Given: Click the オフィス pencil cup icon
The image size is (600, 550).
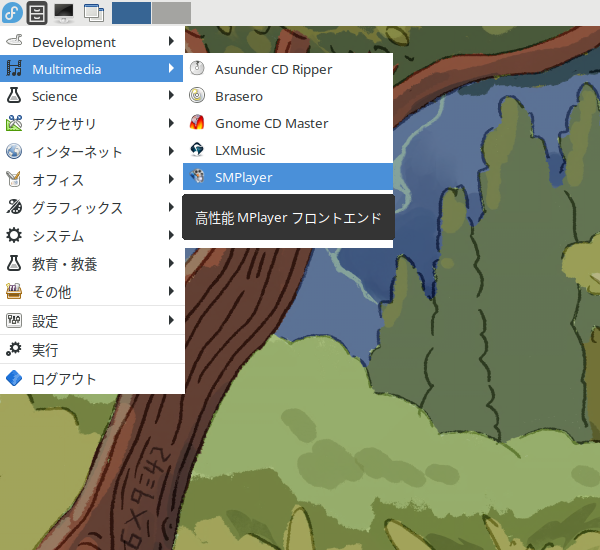Looking at the screenshot, I should (14, 179).
